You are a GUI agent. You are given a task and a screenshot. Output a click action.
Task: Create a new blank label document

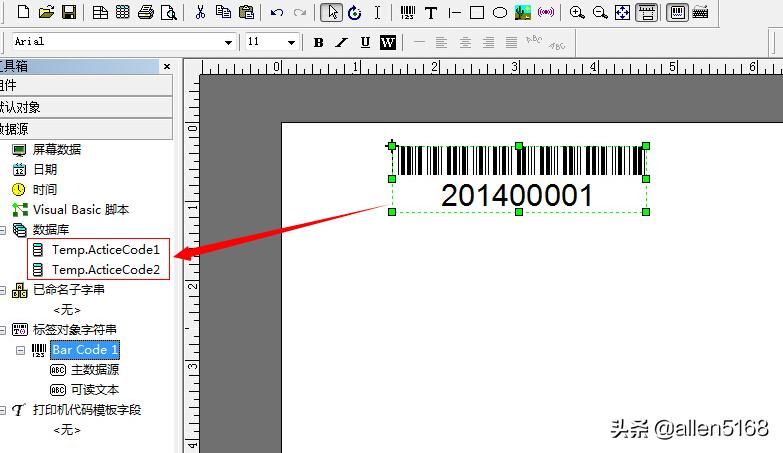[23, 12]
